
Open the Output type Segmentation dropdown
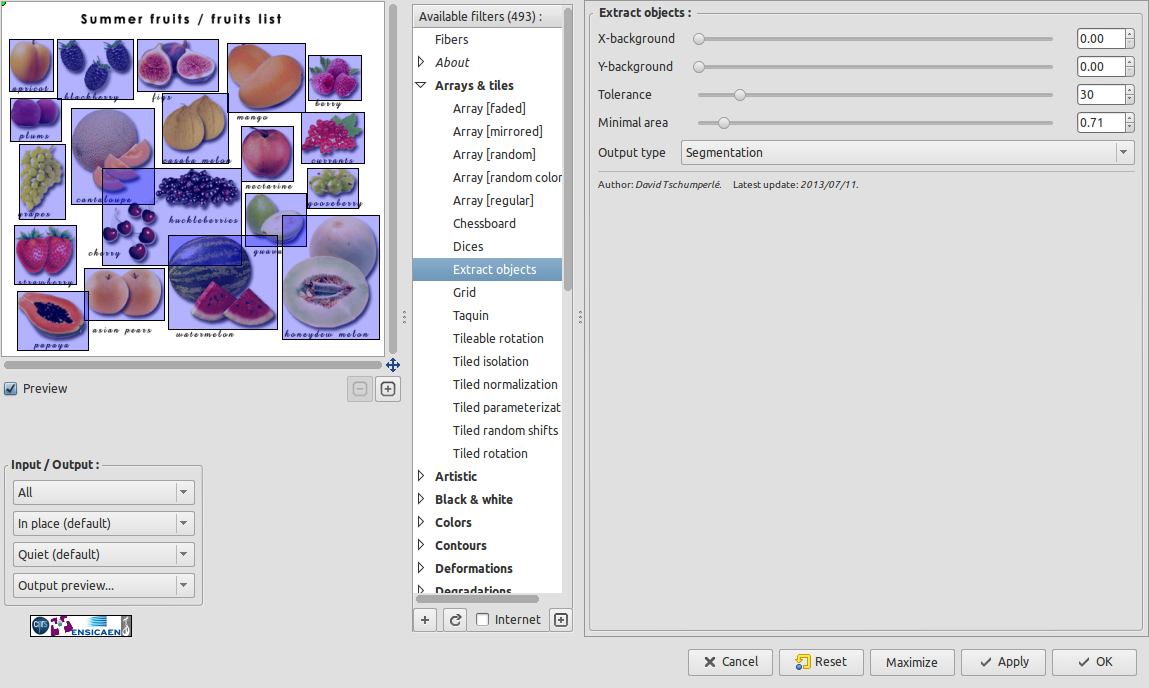pos(908,152)
